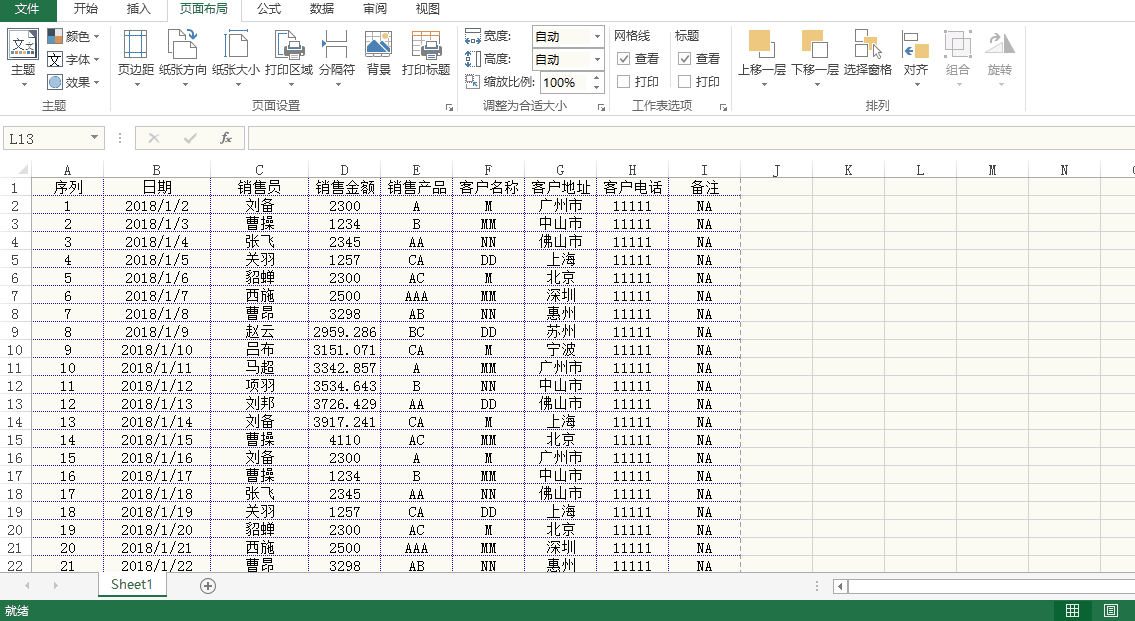Increase 缩放比例 with the up spinner
This screenshot has height=621, width=1135.
[596, 77]
